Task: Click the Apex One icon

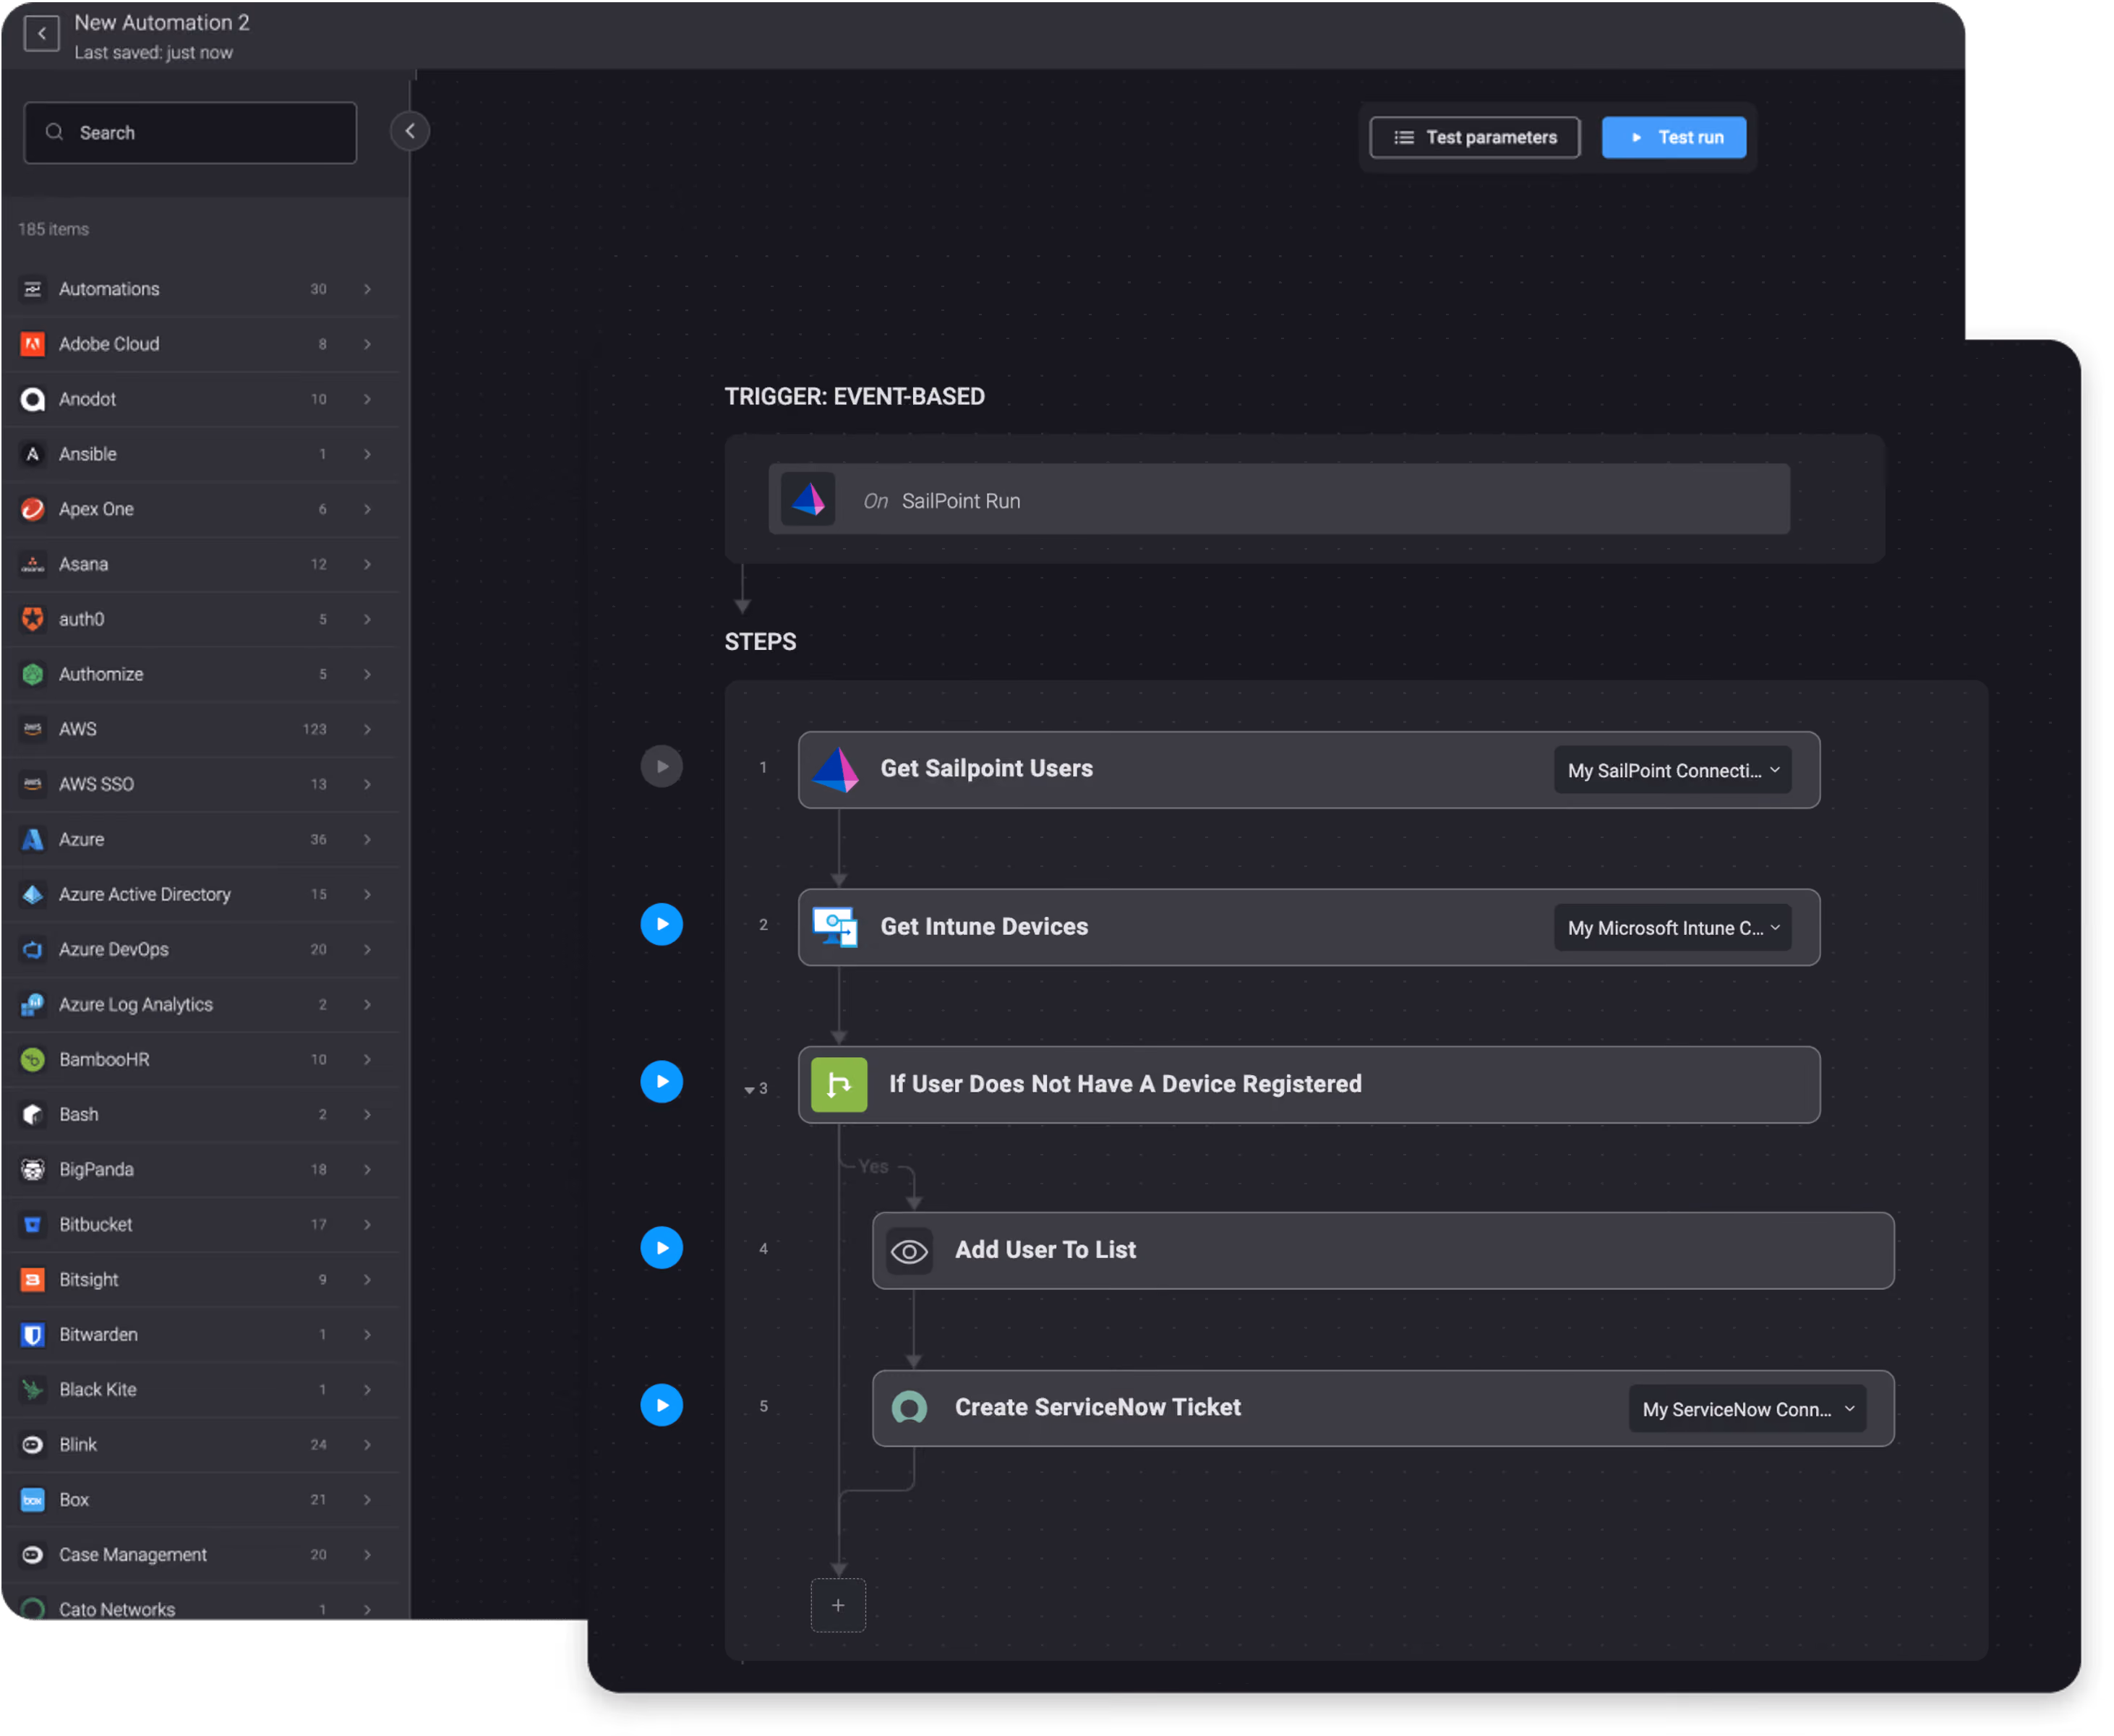Action: [x=33, y=509]
